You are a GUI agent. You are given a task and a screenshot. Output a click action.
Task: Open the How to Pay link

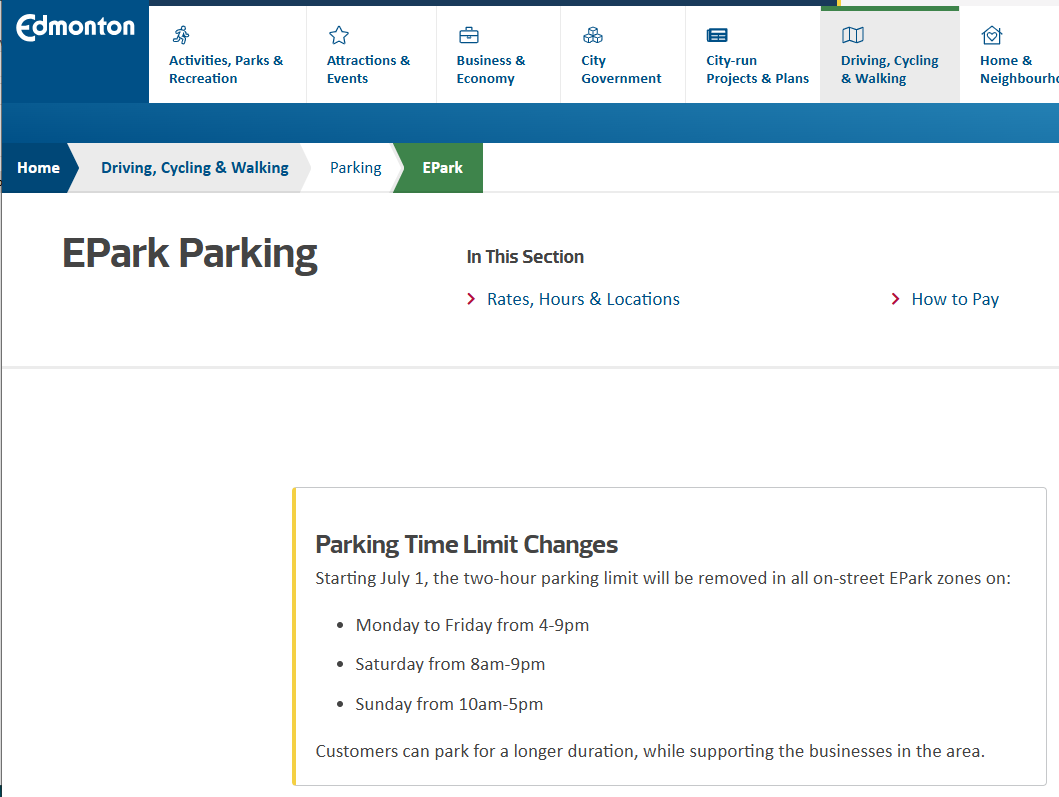click(x=955, y=299)
